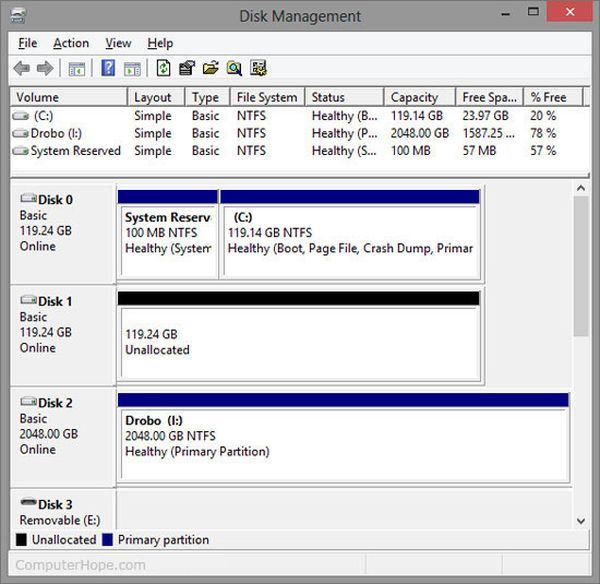Select the 119.24 GB Unallocated space on Disk 1
The width and height of the screenshot is (600, 584).
coord(298,342)
